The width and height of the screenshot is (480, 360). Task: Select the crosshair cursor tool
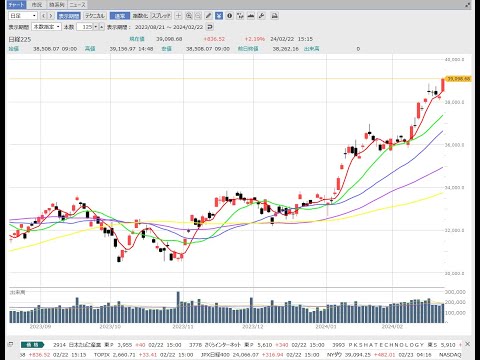coord(178,16)
